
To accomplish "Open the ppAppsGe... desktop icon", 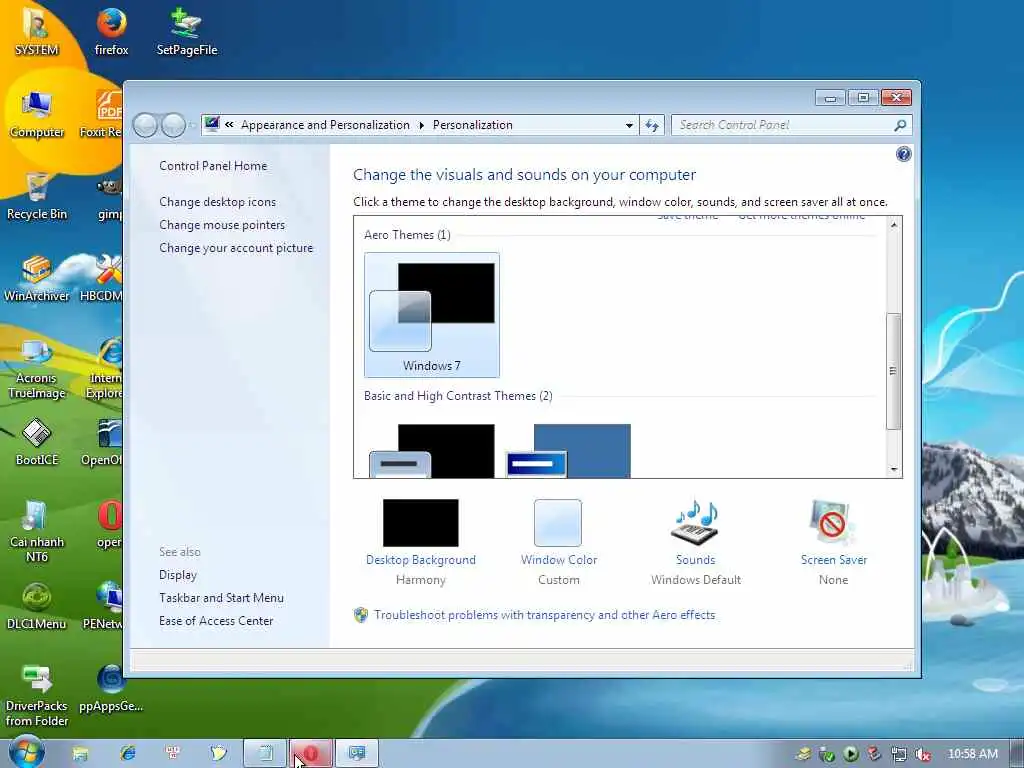I will tap(111, 688).
